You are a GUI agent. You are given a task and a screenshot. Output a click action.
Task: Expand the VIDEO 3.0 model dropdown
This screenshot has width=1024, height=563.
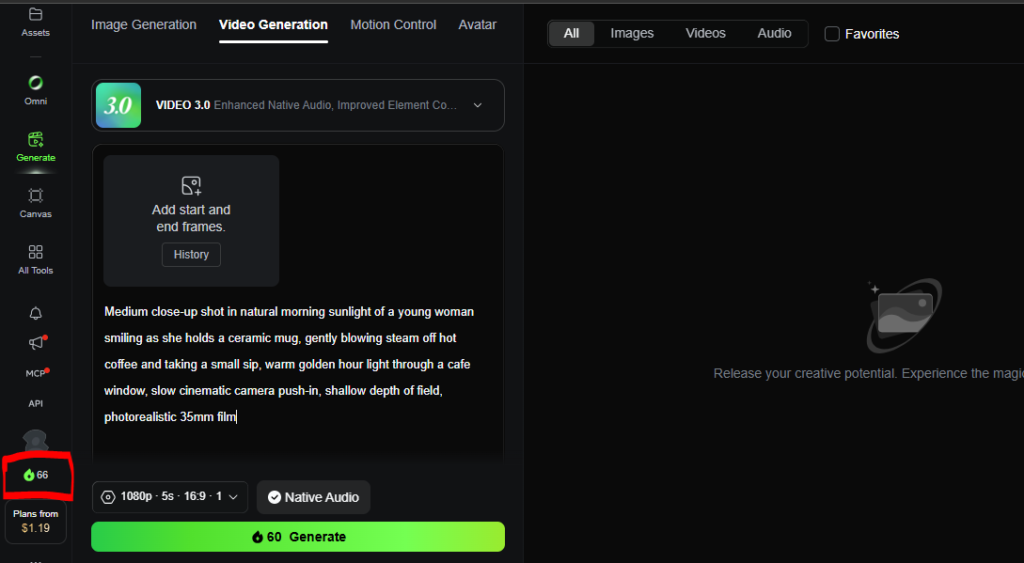298,105
